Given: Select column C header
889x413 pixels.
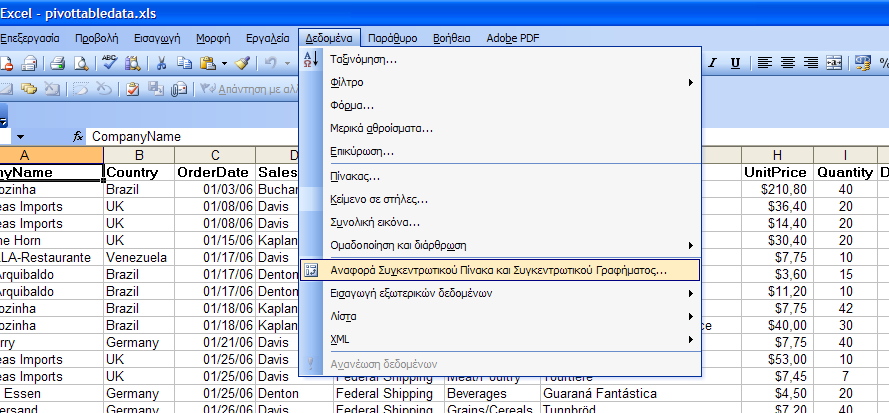Looking at the screenshot, I should pyautogui.click(x=215, y=155).
